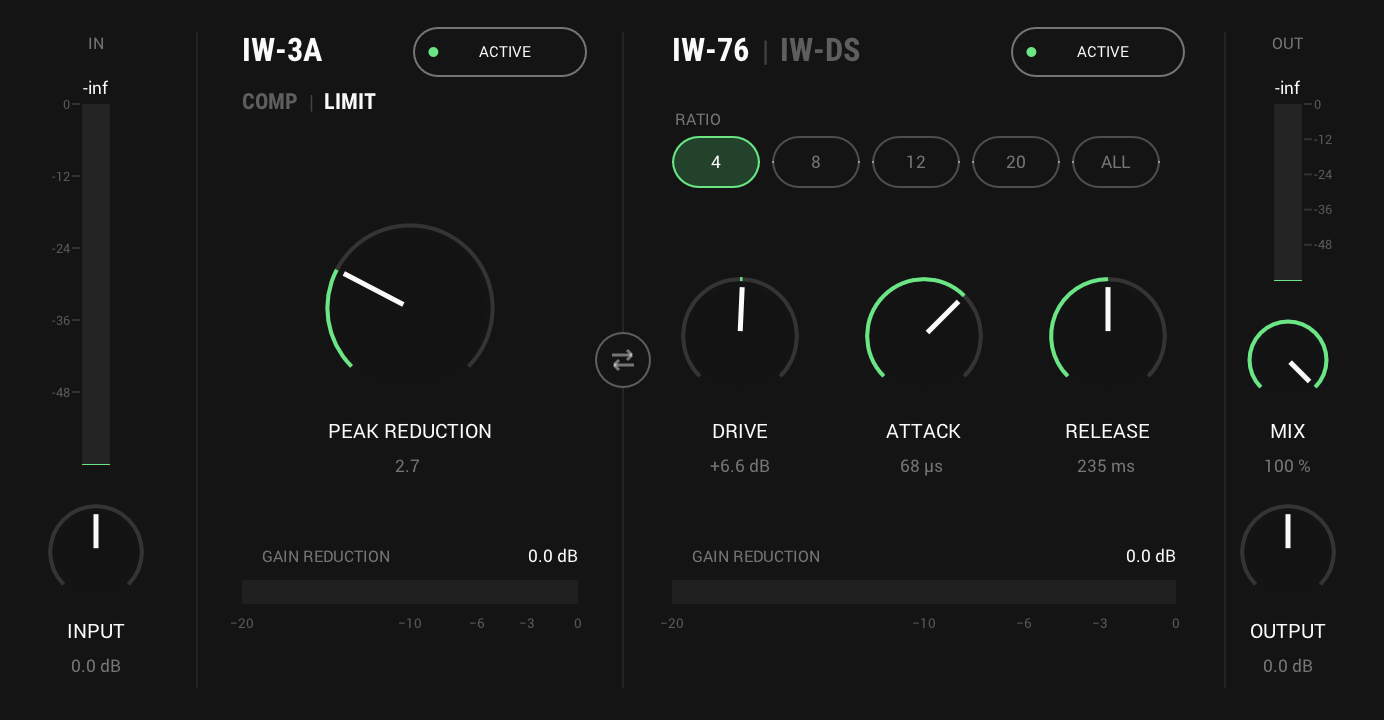Select ratio 8
Screen dimensions: 1384x720
point(816,162)
